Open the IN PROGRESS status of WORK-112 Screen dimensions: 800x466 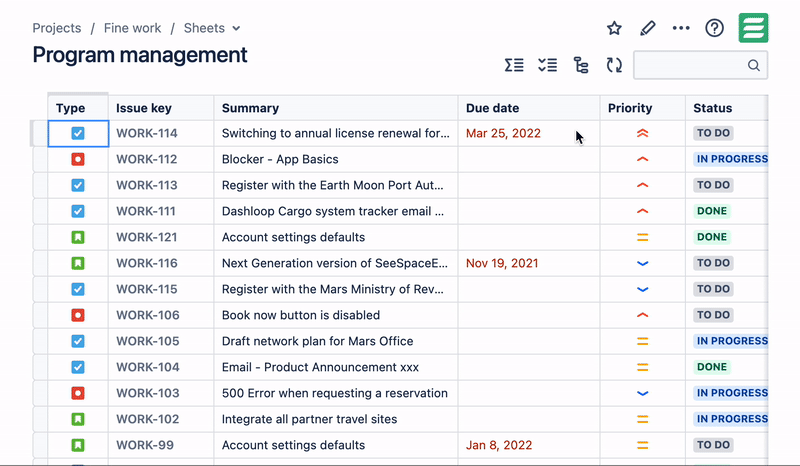point(732,159)
